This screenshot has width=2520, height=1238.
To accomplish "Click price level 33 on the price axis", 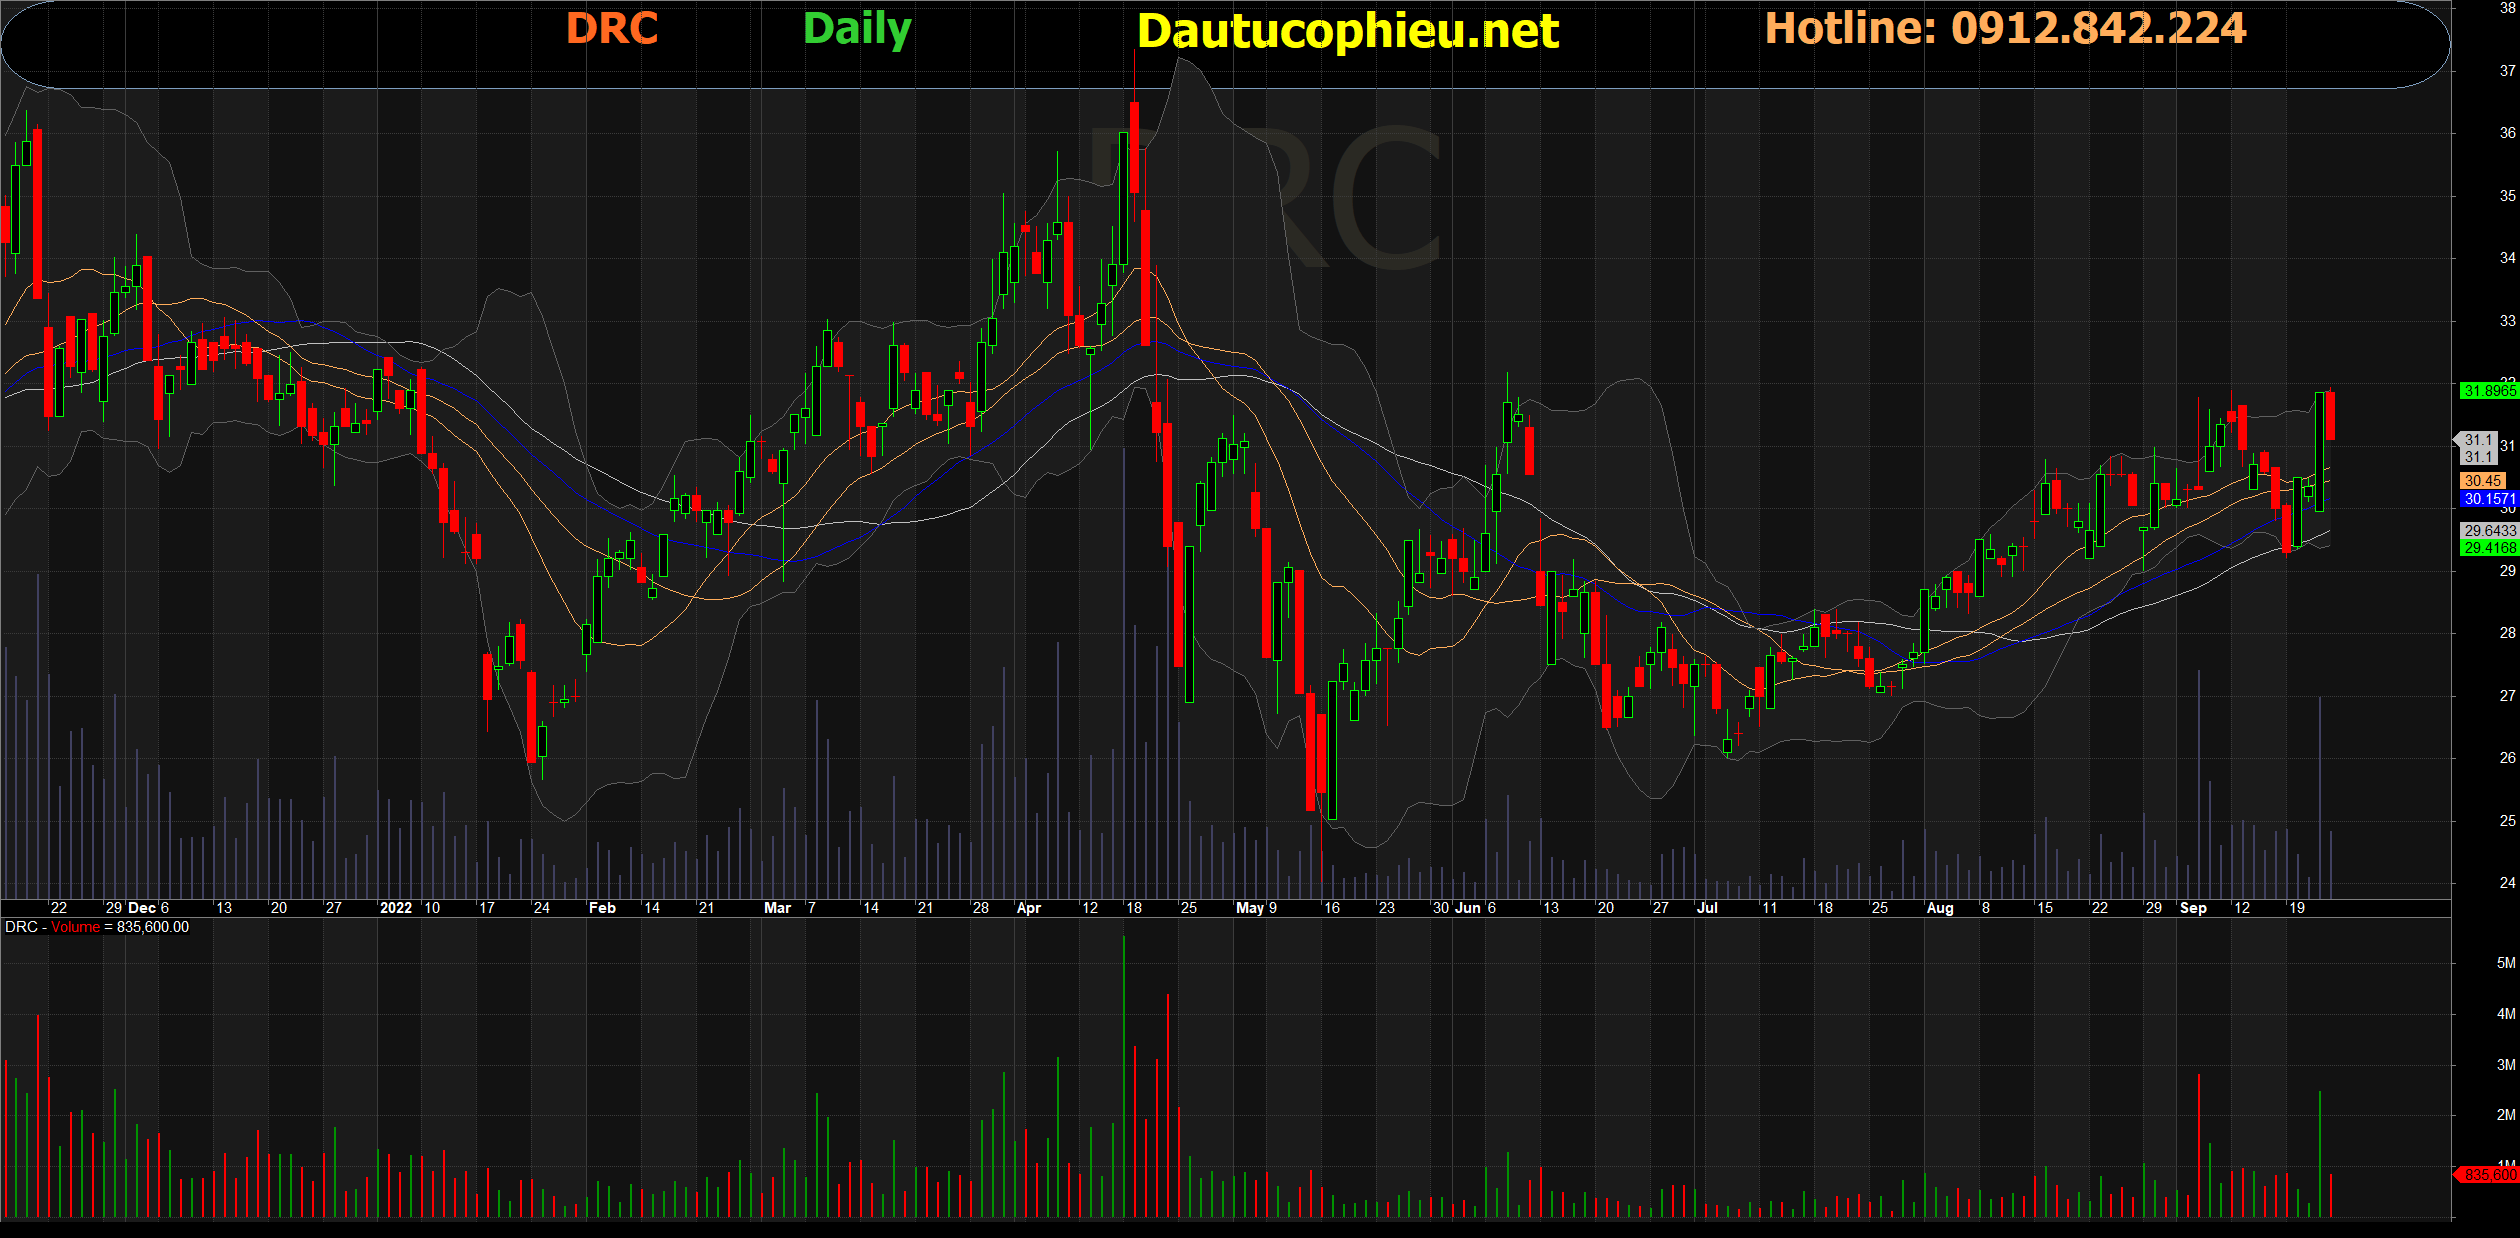I will click(x=2507, y=321).
